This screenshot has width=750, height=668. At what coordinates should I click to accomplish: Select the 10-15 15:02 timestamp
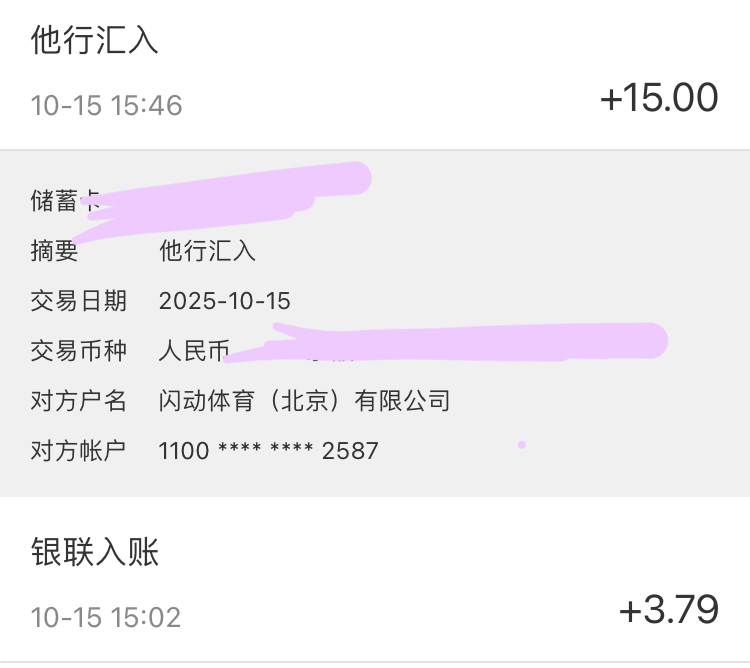(106, 616)
